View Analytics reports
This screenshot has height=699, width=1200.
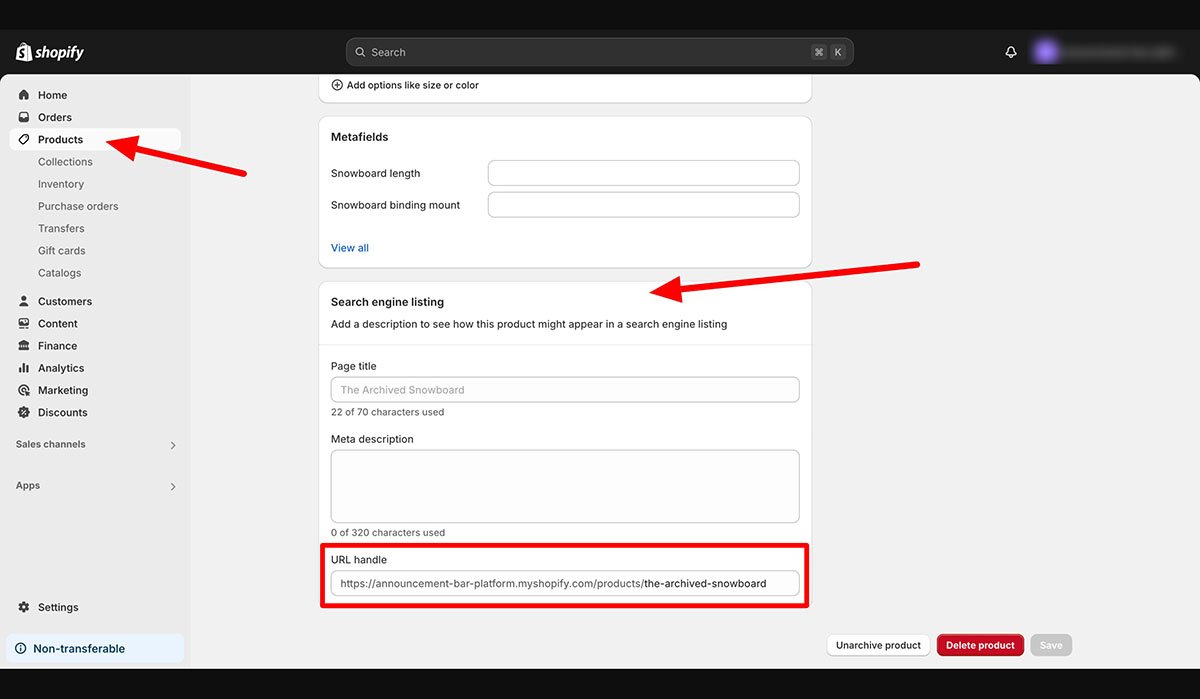[62, 367]
